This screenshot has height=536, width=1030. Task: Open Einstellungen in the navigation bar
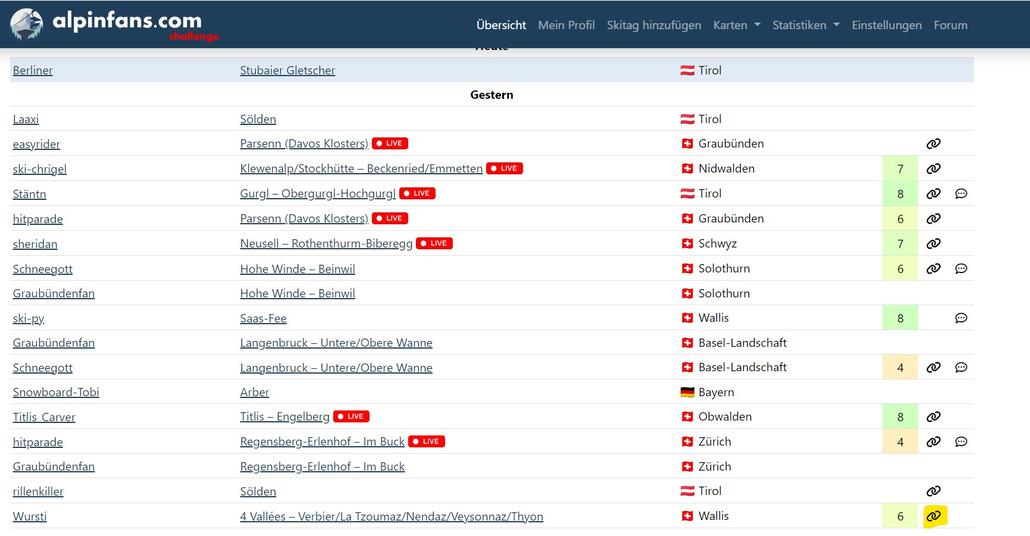click(x=886, y=25)
